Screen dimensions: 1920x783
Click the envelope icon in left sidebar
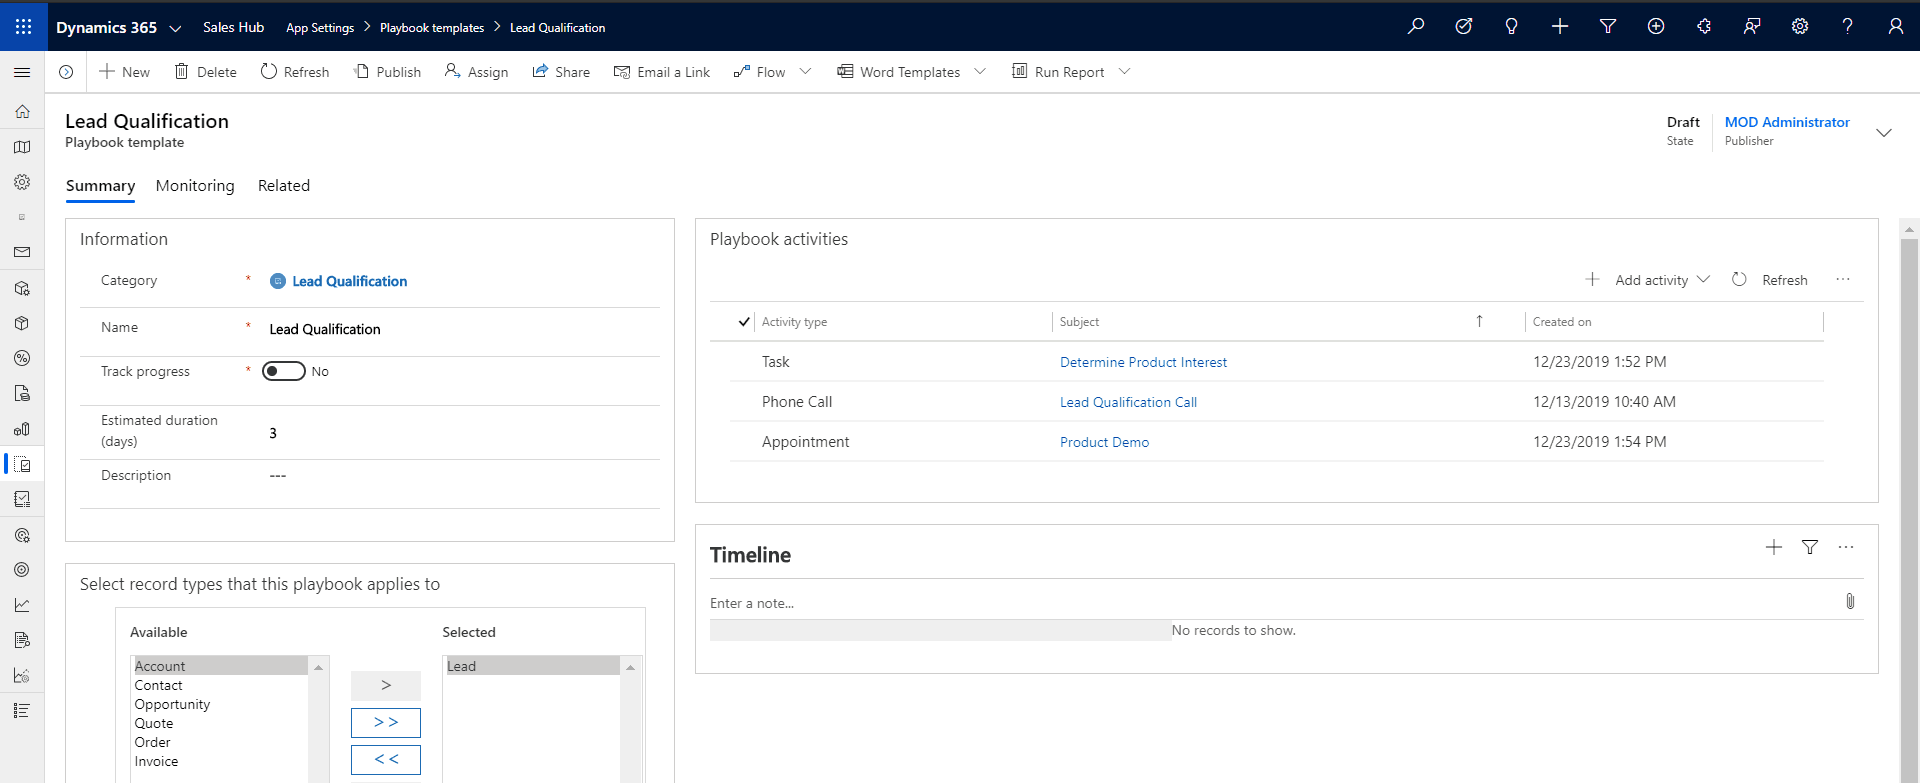coord(22,252)
